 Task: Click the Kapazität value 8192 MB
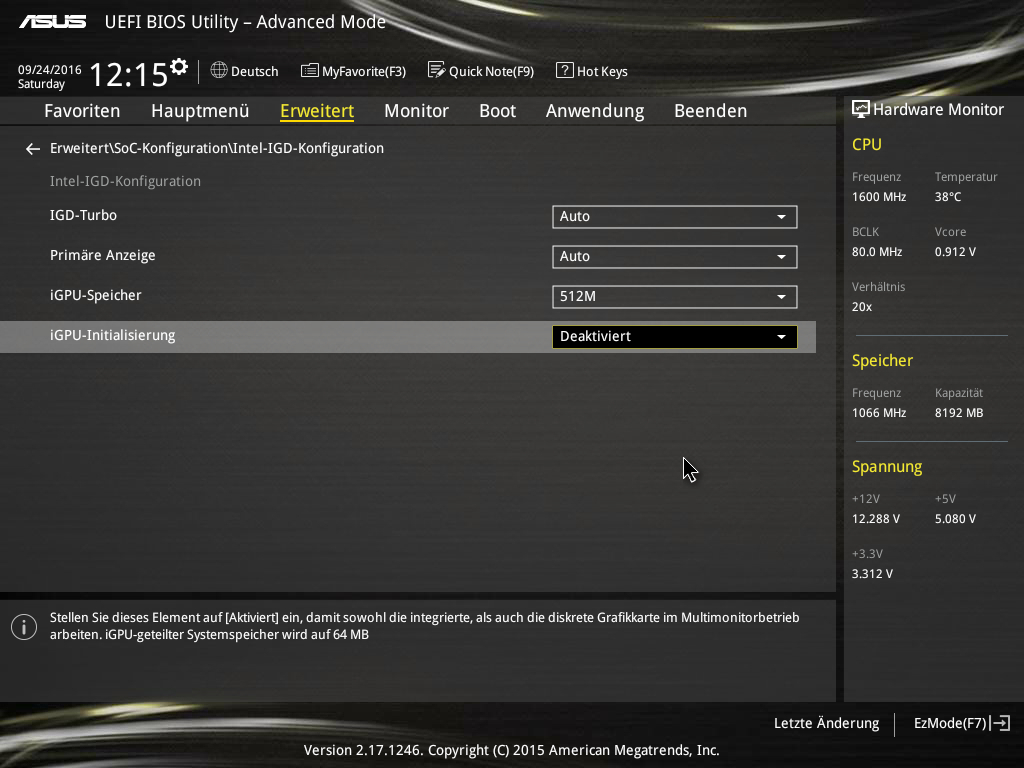pyautogui.click(x=959, y=413)
